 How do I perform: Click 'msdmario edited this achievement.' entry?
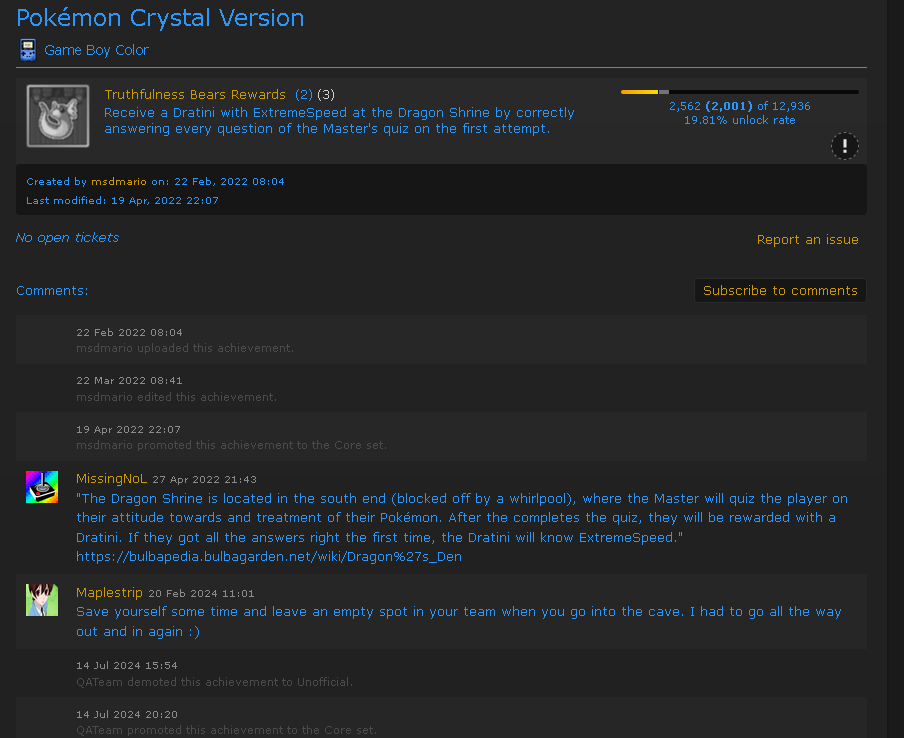(176, 397)
